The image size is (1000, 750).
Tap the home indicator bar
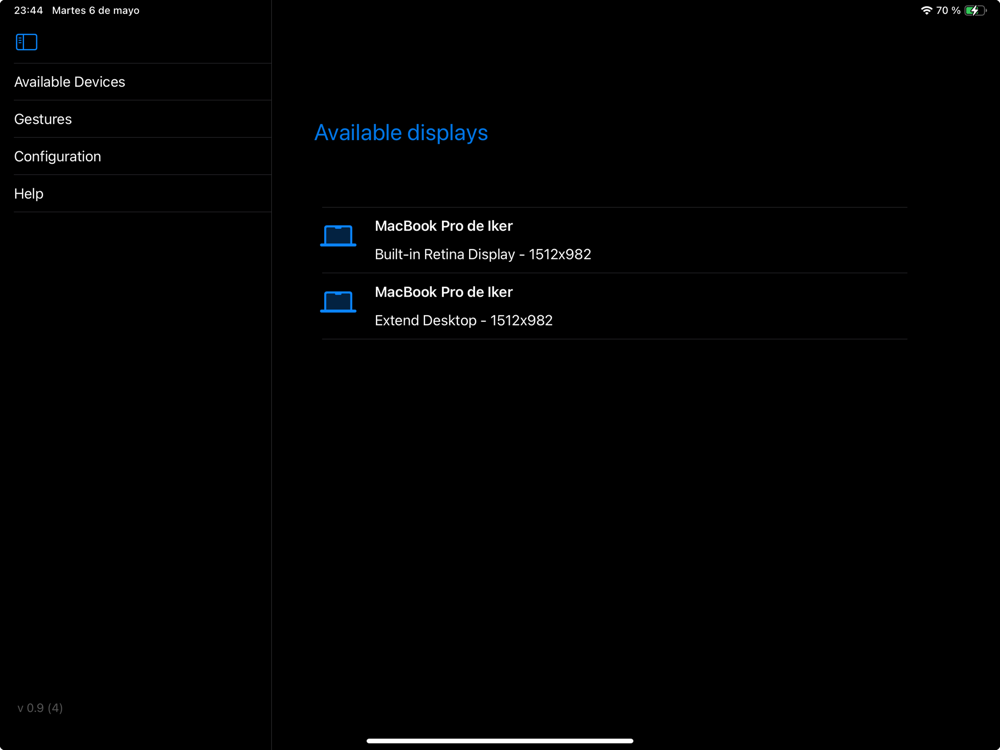pyautogui.click(x=500, y=741)
